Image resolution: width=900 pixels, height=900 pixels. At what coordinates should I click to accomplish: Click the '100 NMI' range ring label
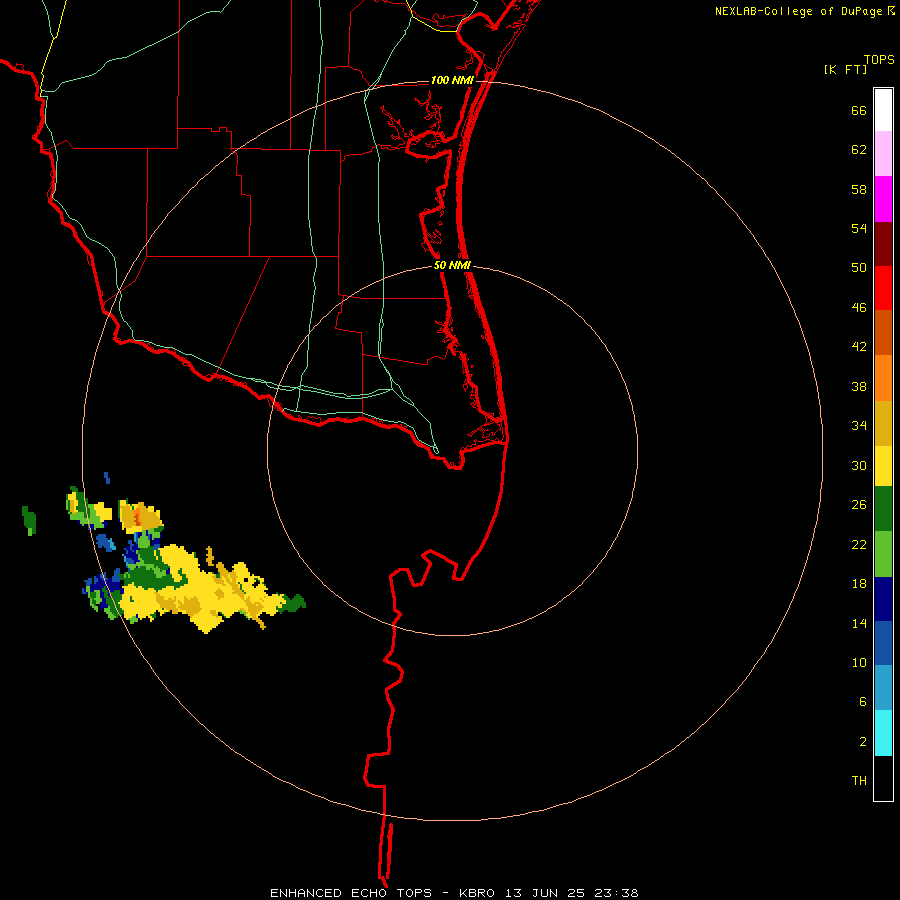(x=452, y=80)
